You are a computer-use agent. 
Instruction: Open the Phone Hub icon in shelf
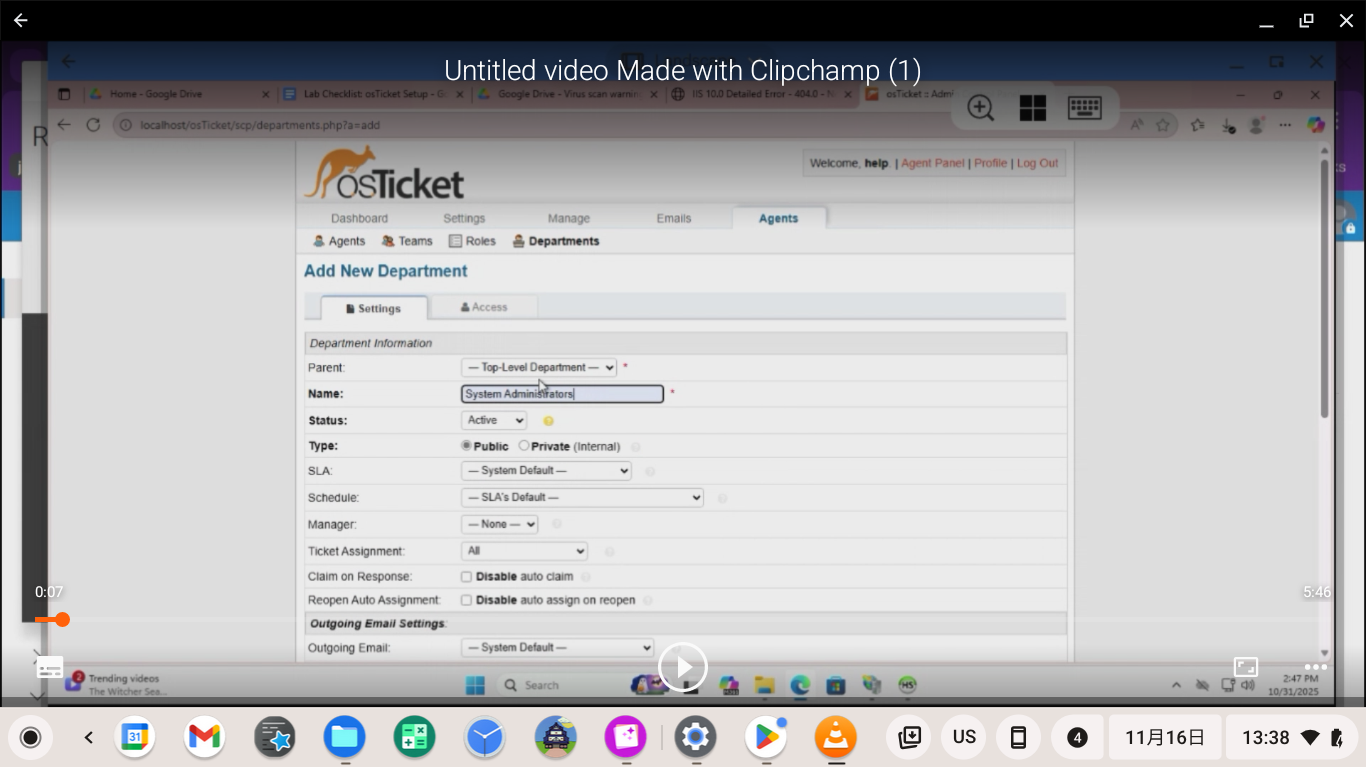tap(1018, 738)
